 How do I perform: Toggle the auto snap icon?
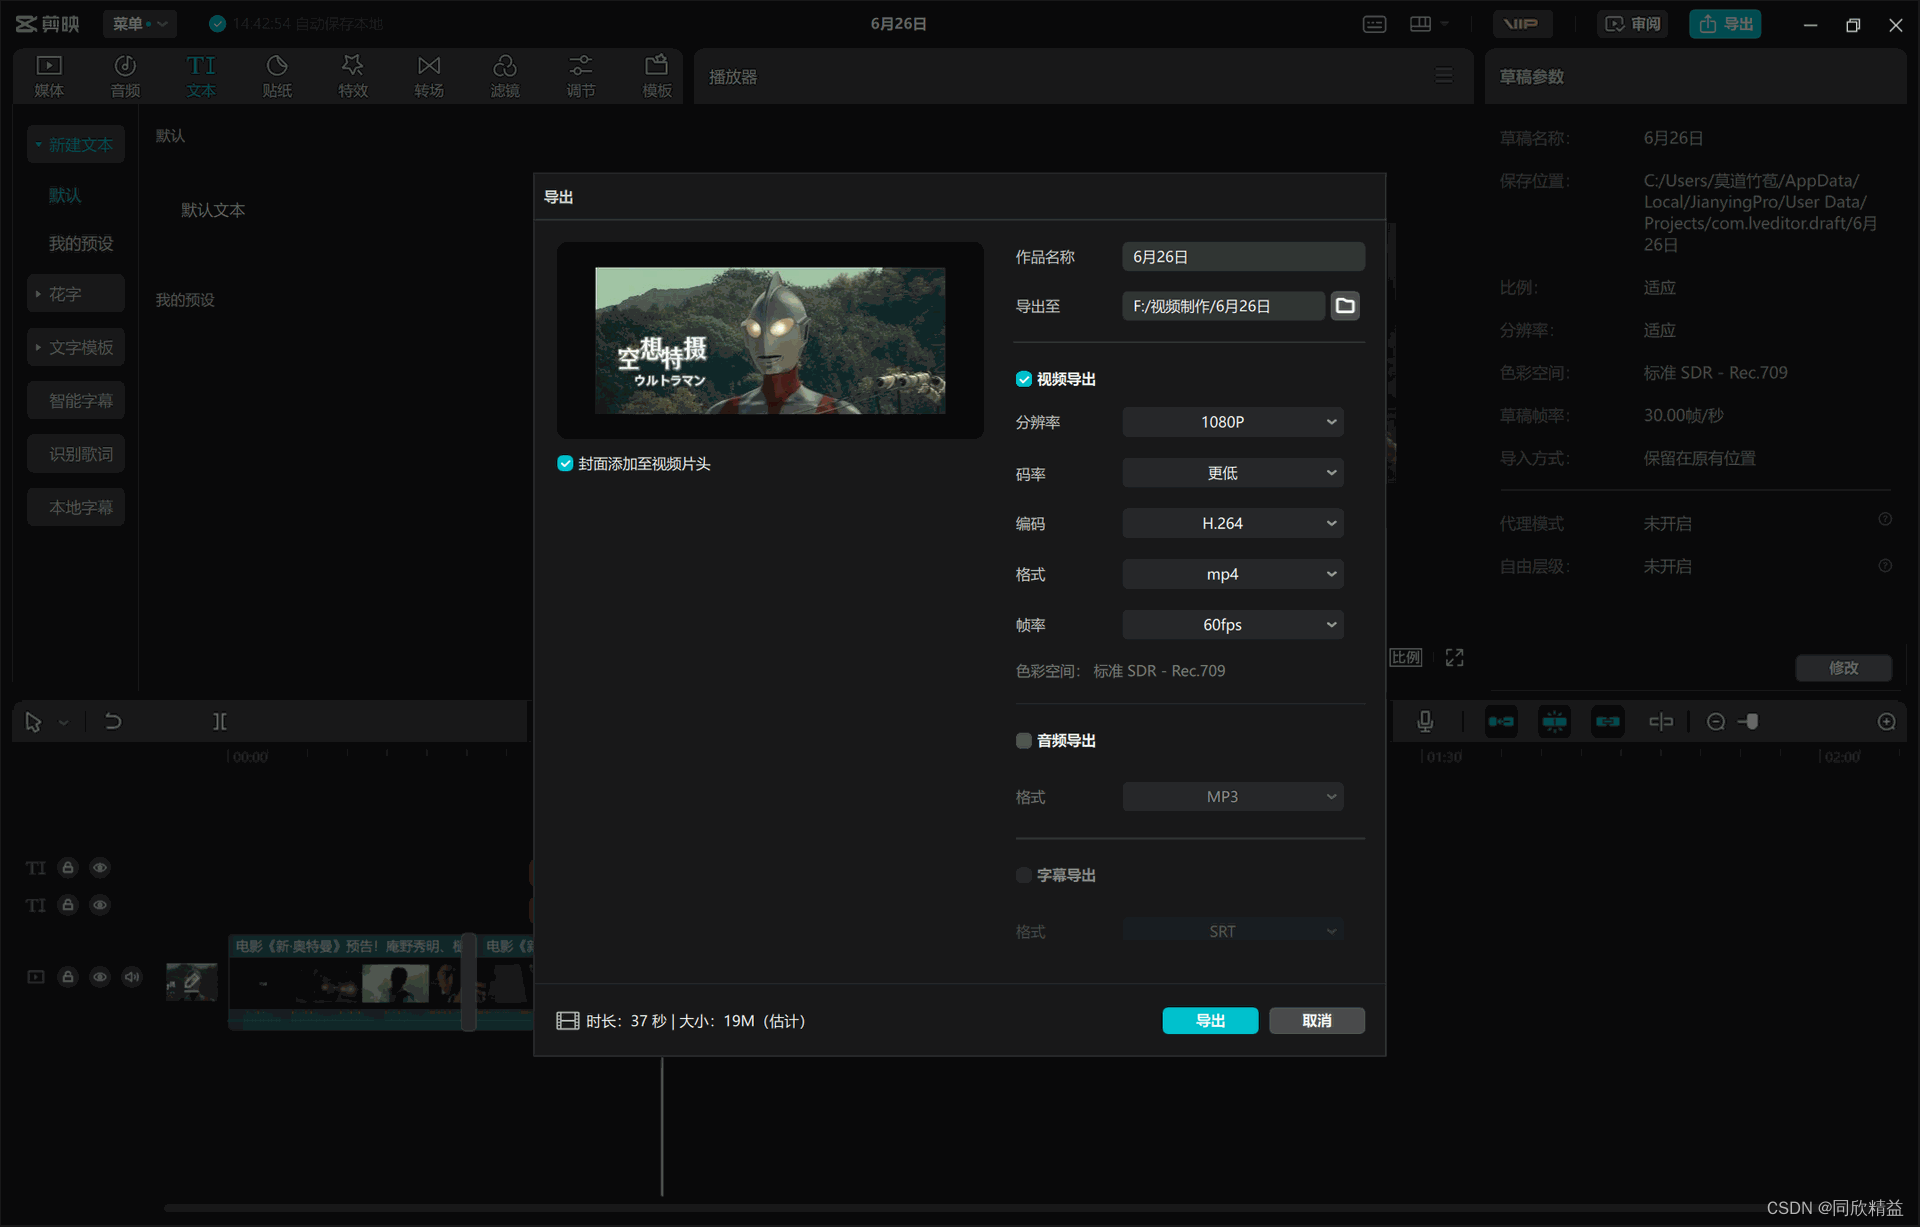click(1555, 721)
